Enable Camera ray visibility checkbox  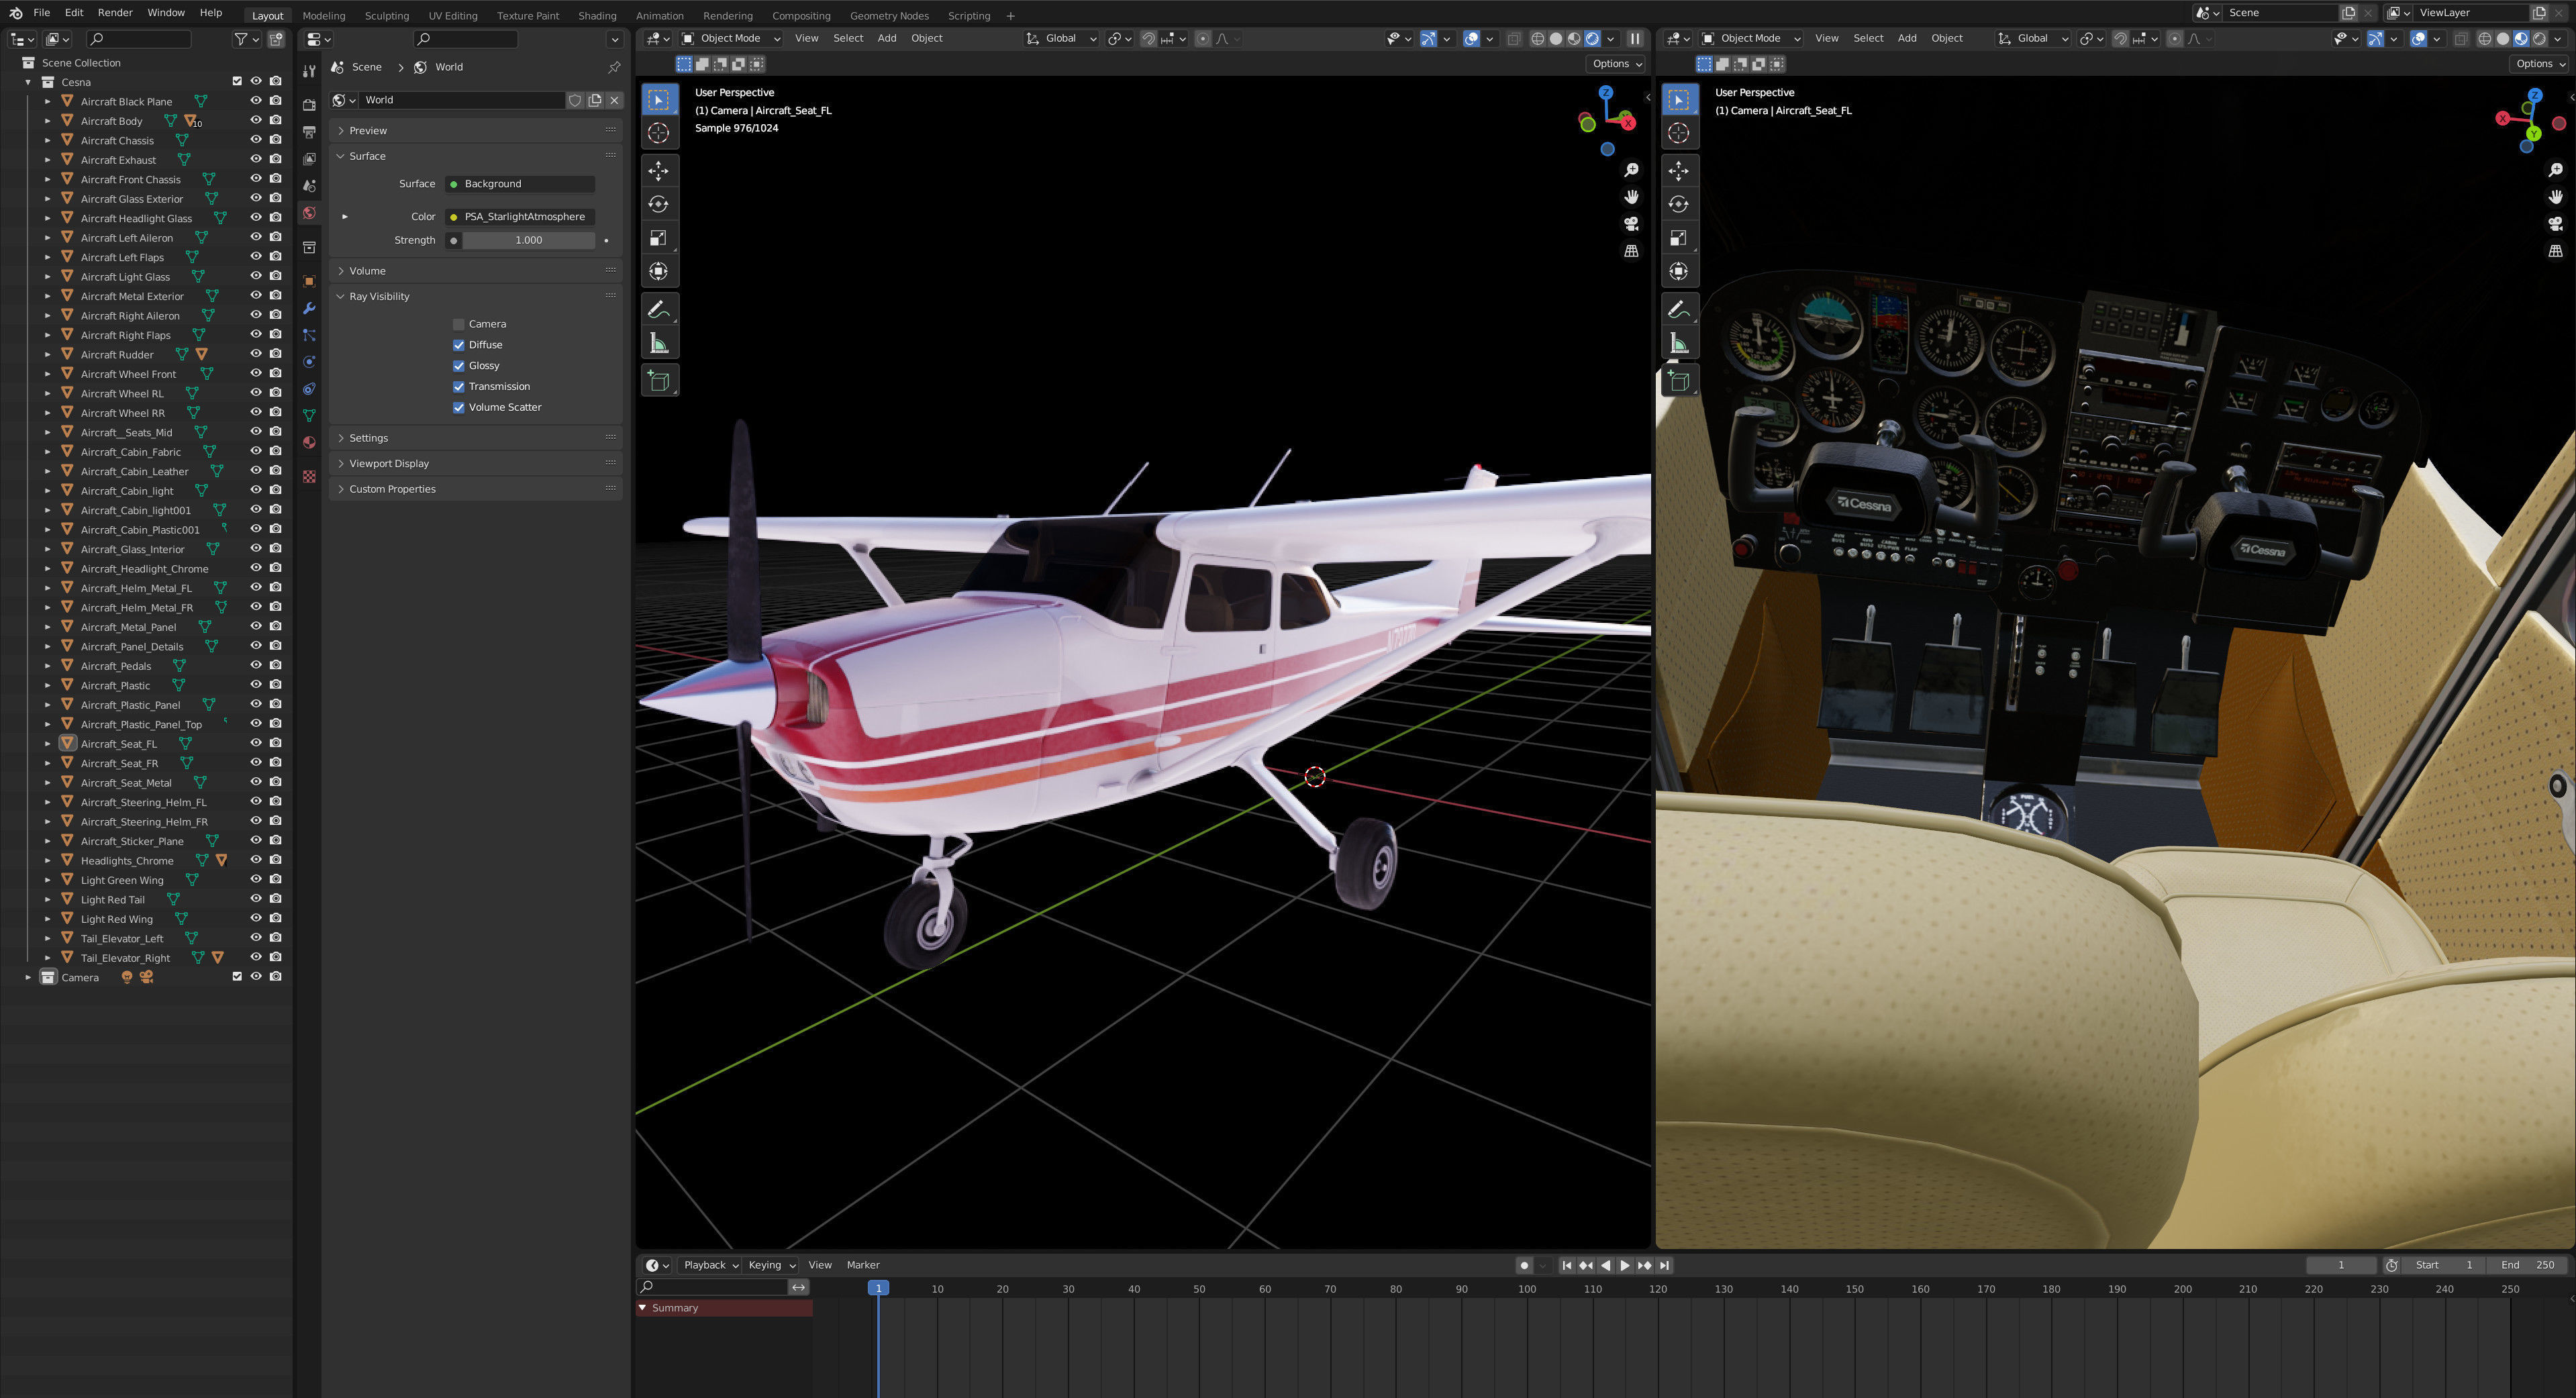pyautogui.click(x=459, y=324)
